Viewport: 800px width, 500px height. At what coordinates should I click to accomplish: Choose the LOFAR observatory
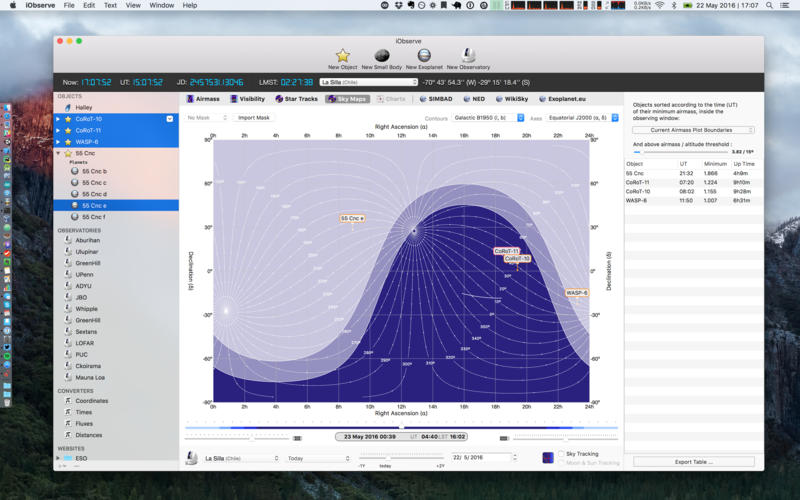tap(116, 343)
